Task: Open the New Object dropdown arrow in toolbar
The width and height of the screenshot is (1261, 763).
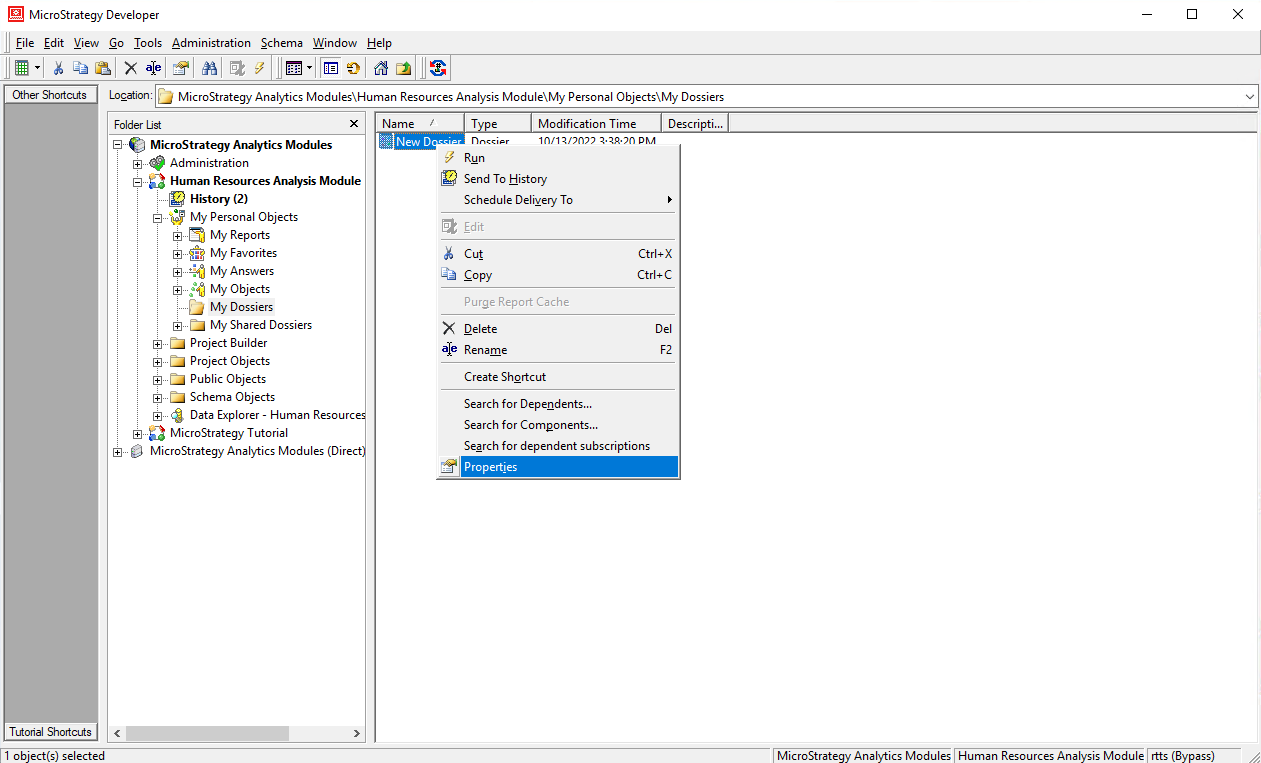Action: pyautogui.click(x=37, y=68)
